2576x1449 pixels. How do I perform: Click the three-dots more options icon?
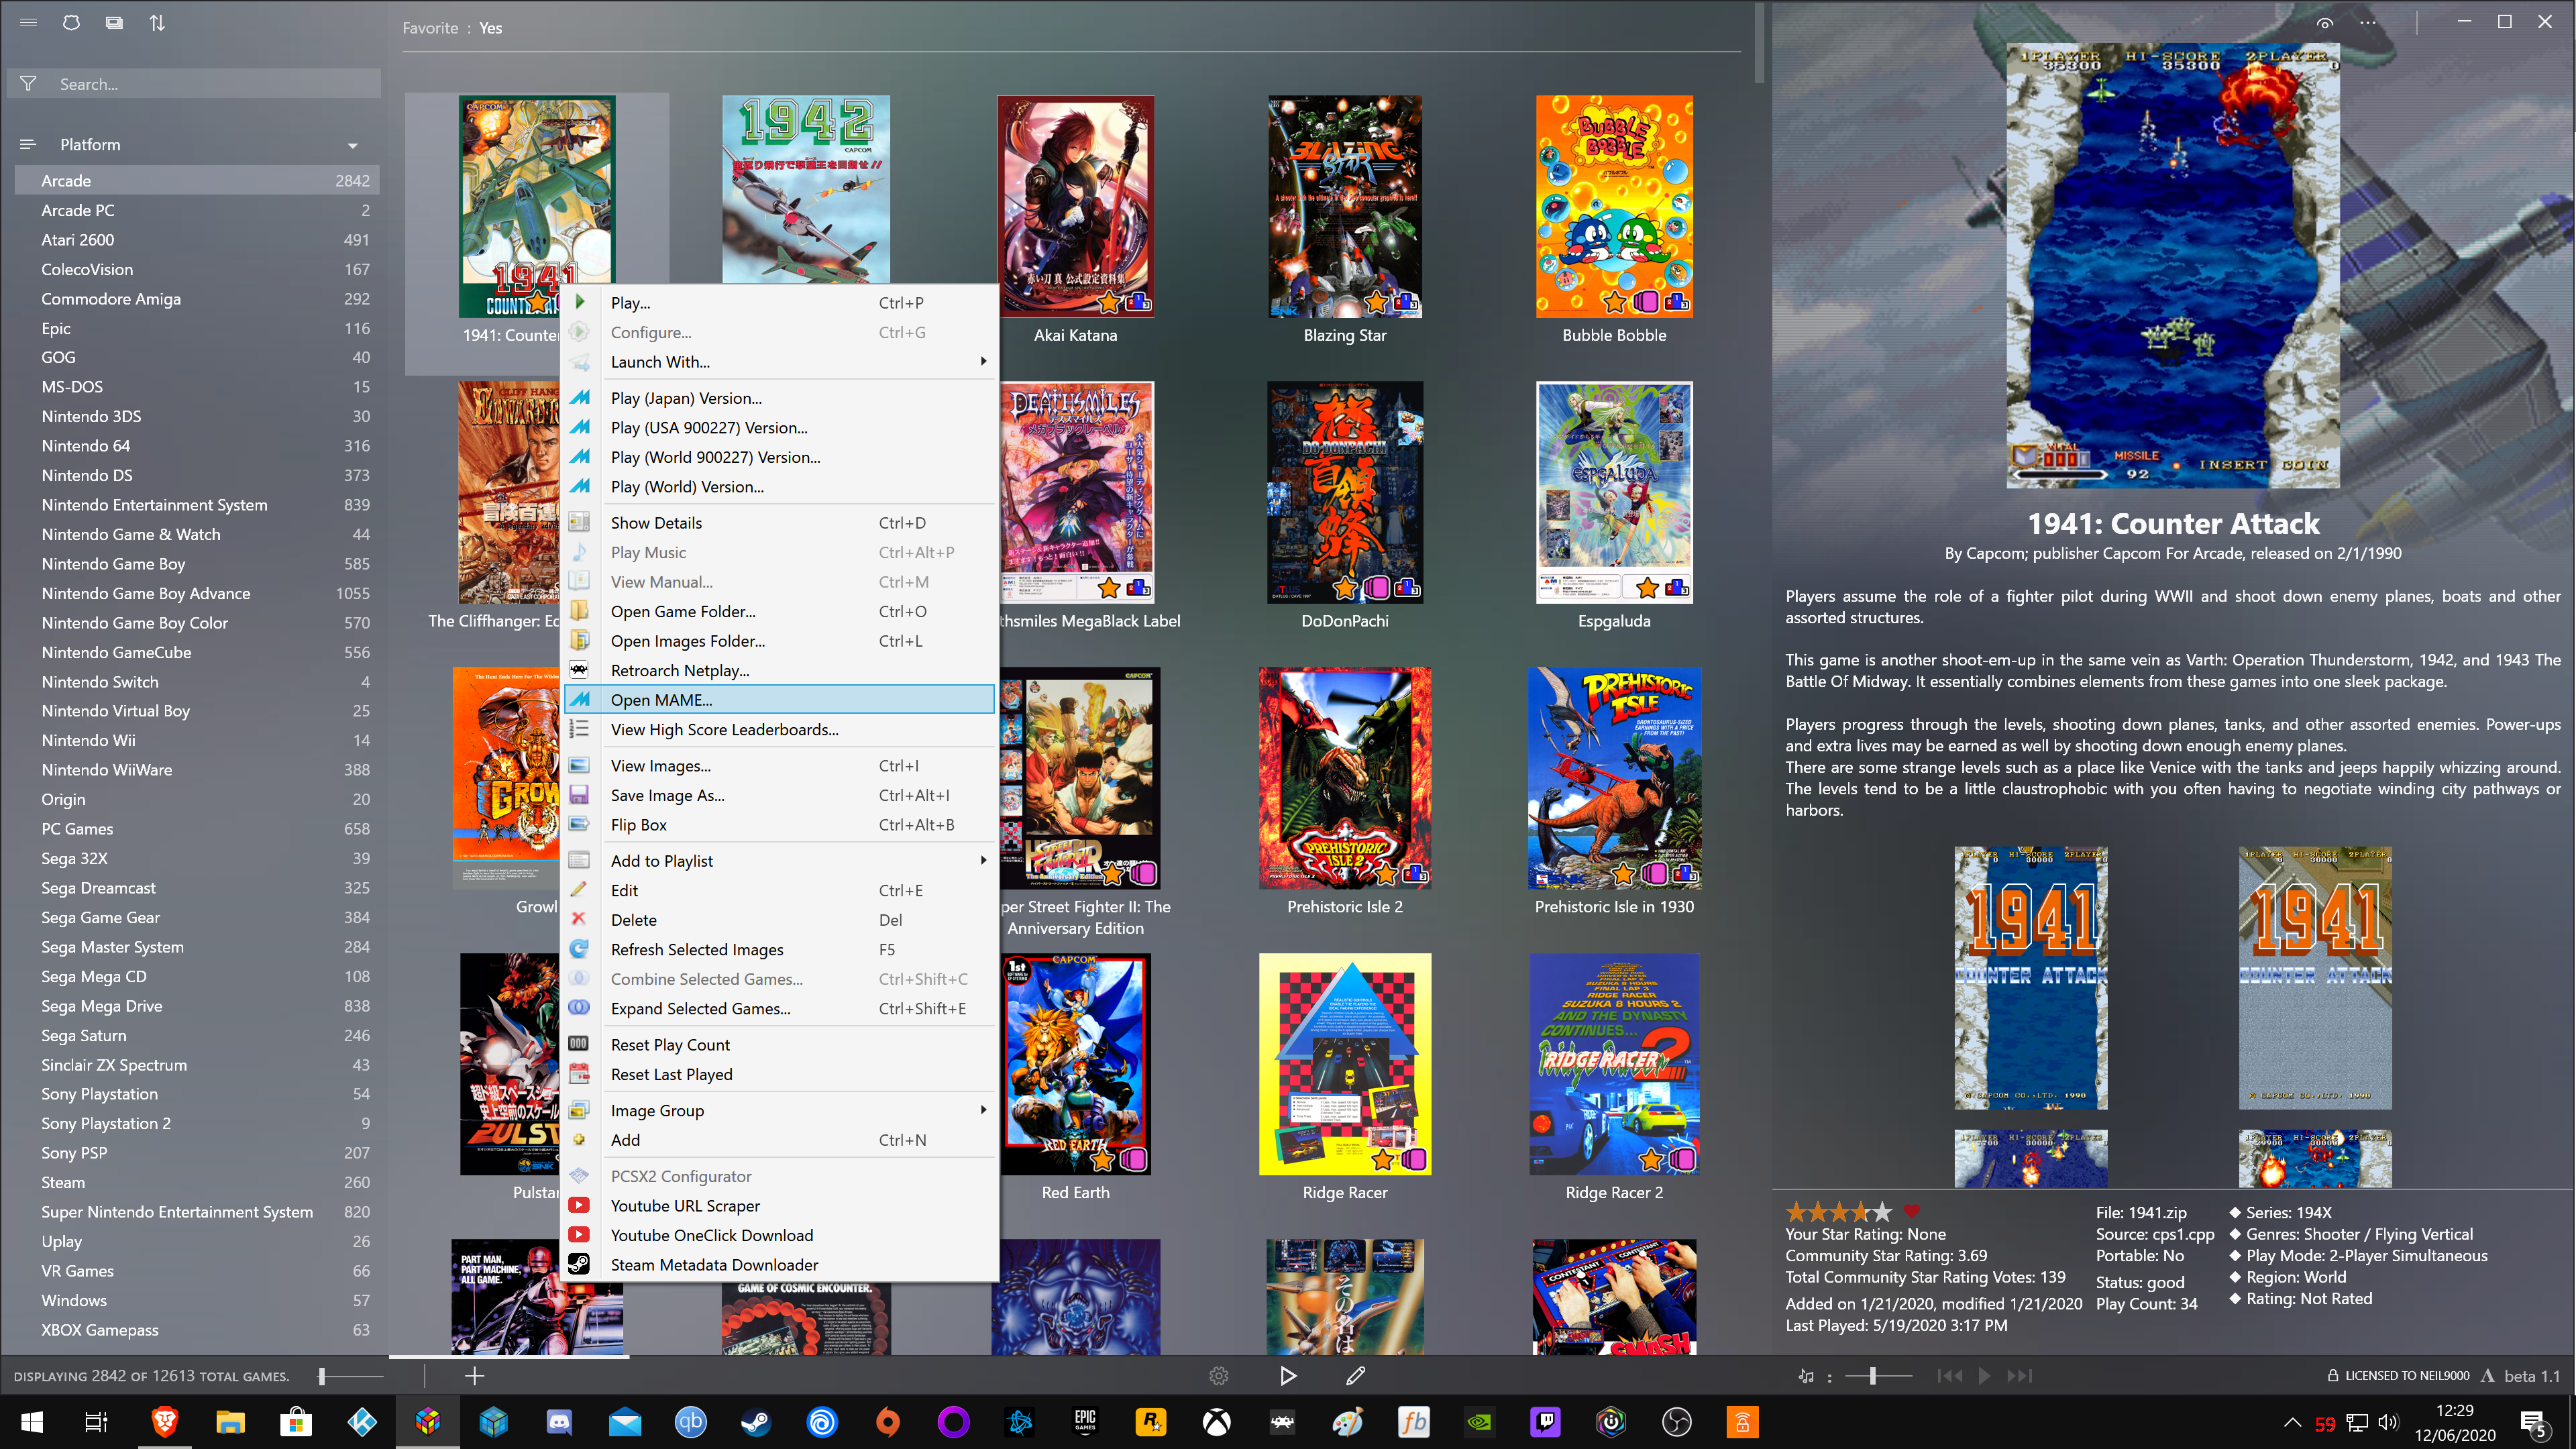click(2367, 22)
